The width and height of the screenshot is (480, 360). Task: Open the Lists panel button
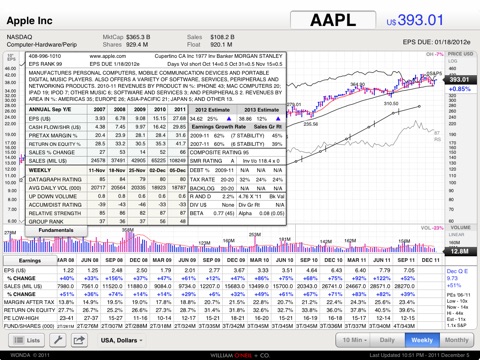(28, 340)
